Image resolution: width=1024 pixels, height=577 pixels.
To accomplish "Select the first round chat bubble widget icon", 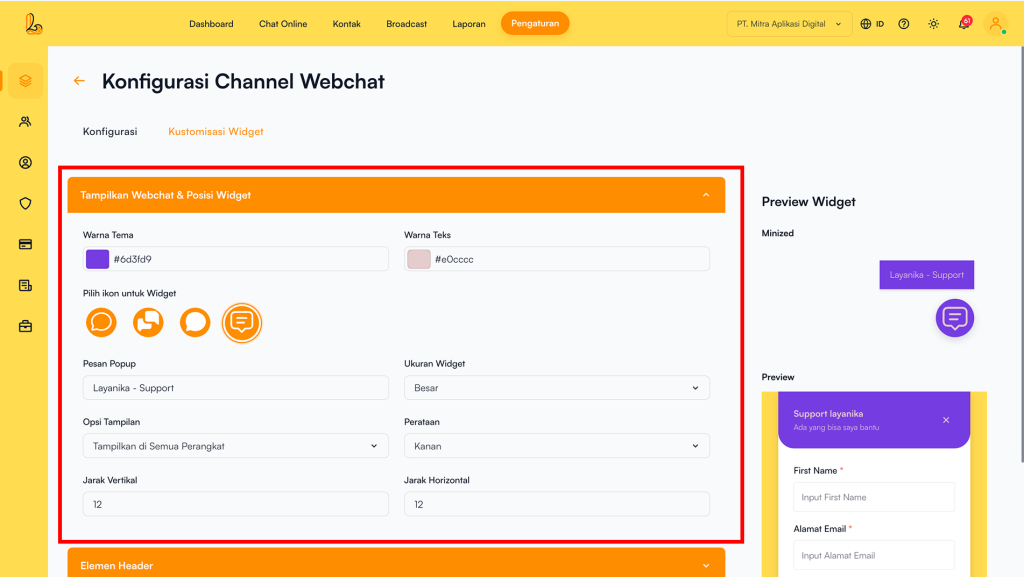I will tap(102, 323).
